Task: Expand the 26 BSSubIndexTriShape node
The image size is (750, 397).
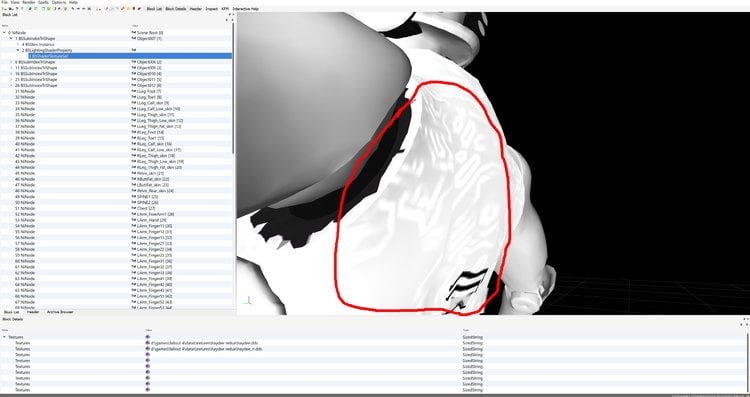Action: click(x=11, y=85)
